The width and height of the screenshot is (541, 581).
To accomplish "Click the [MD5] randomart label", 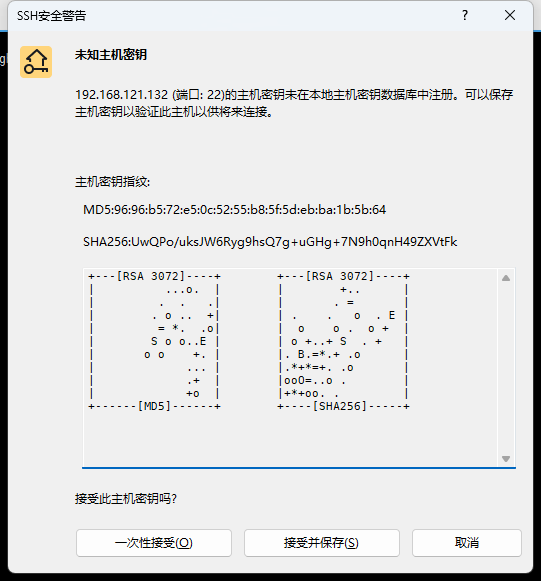I will pos(154,406).
